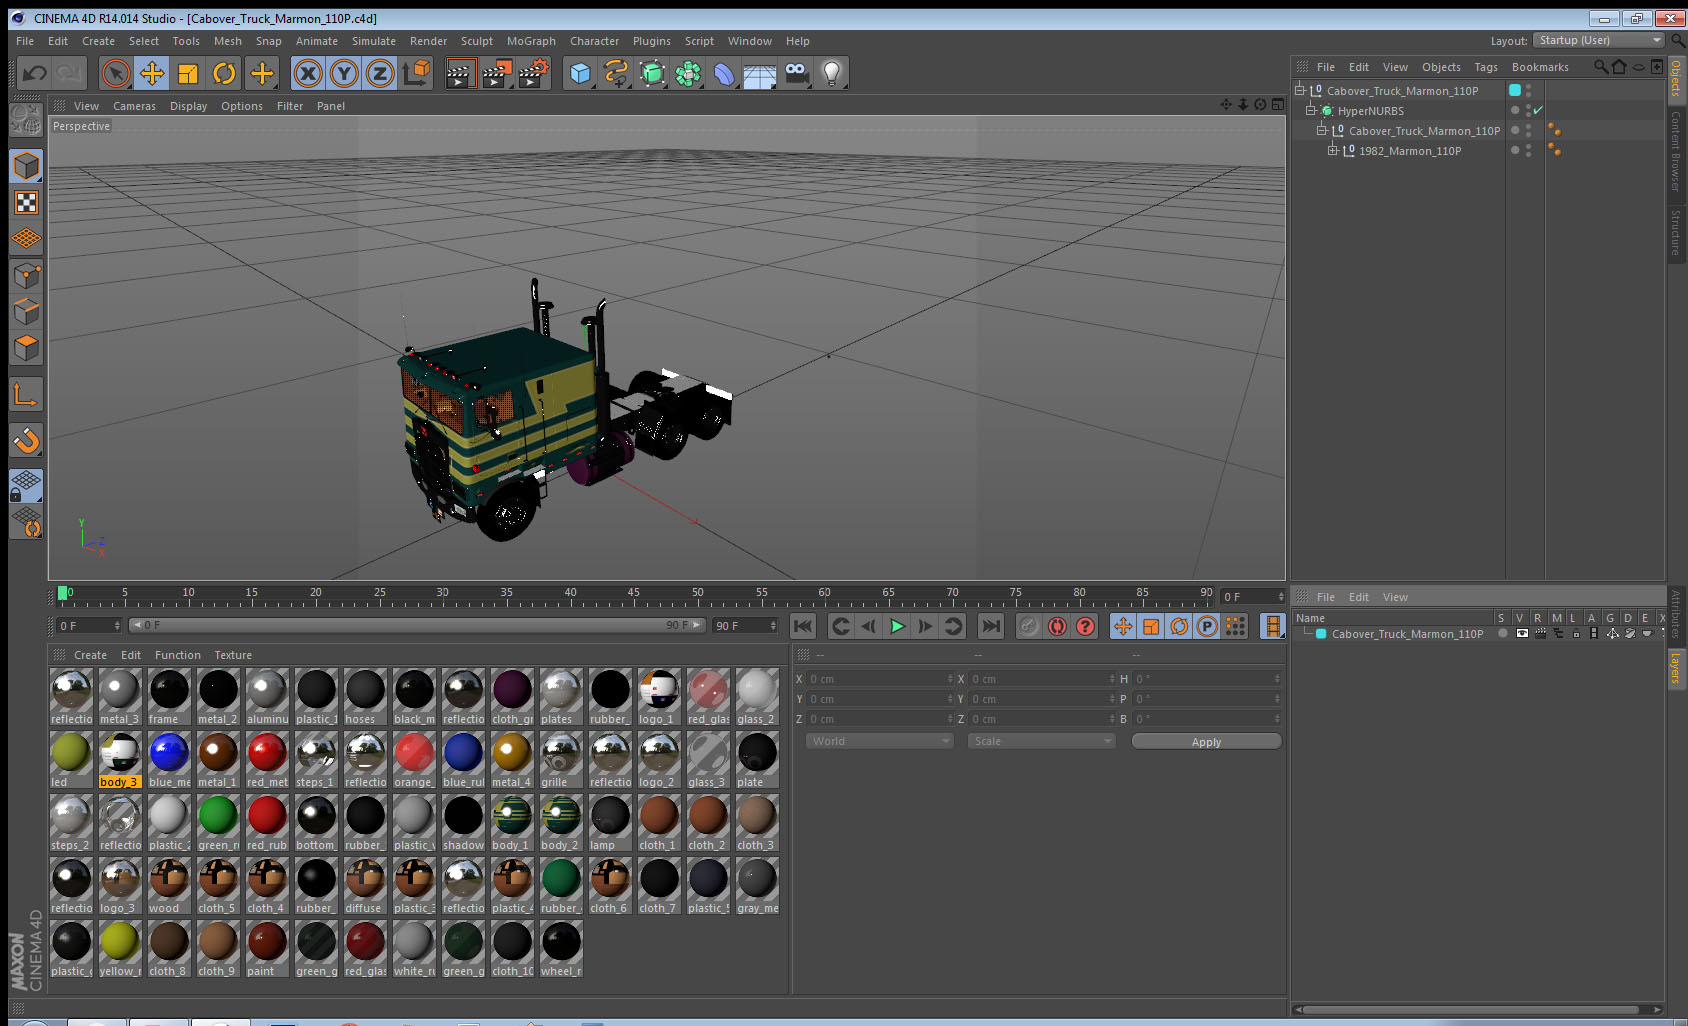Open the World coordinate dropdown
1688x1026 pixels.
879,741
